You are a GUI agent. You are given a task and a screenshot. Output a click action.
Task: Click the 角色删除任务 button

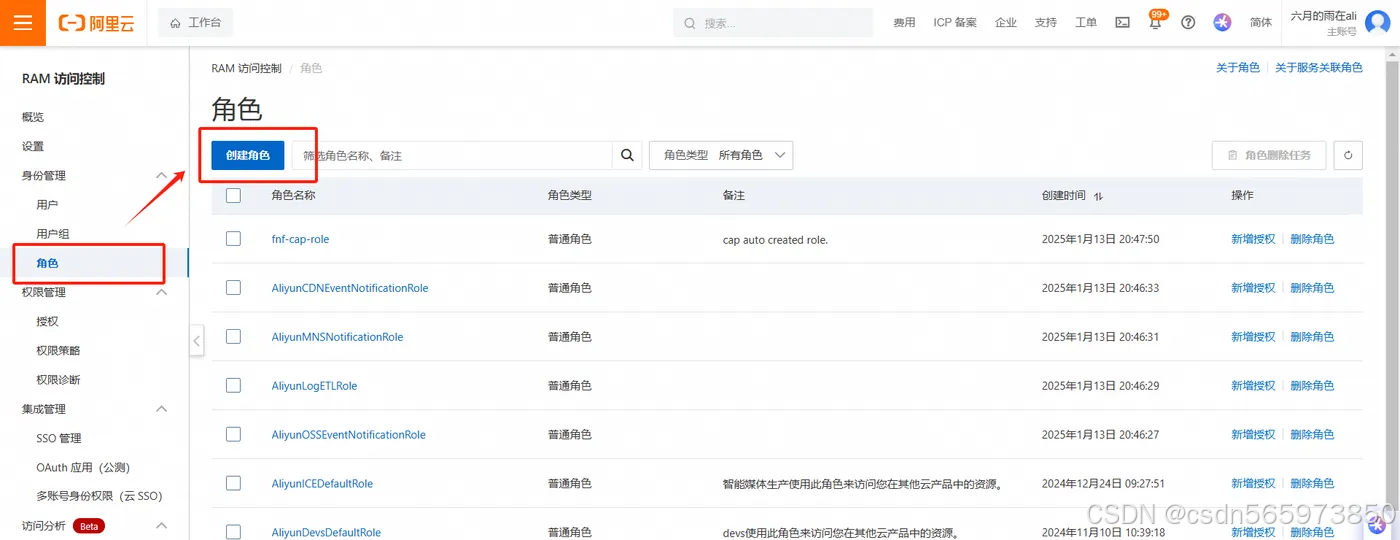tap(1269, 155)
